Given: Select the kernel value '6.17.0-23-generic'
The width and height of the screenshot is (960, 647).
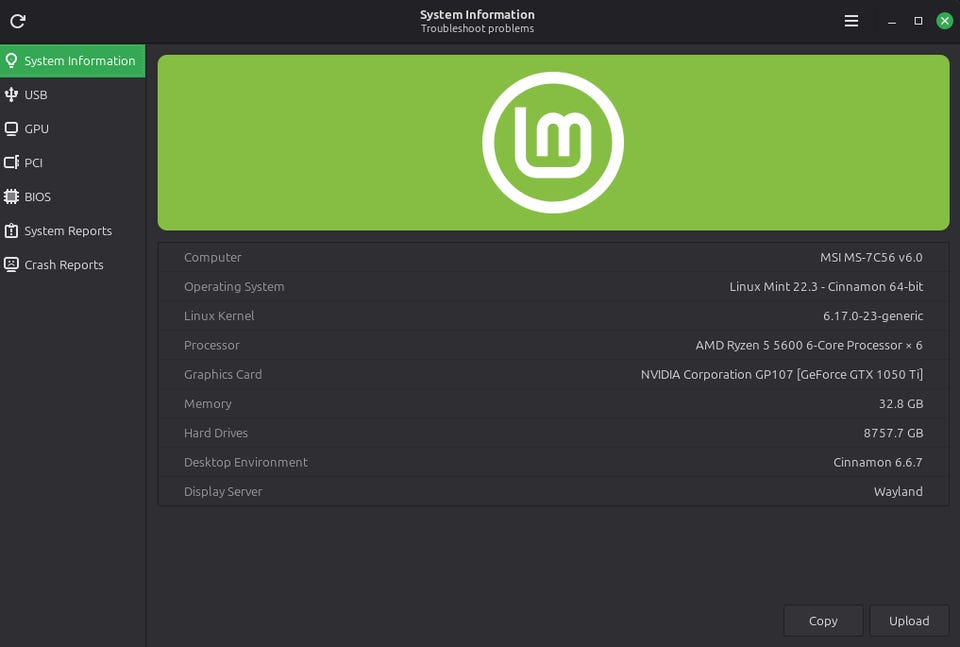Looking at the screenshot, I should (x=873, y=316).
